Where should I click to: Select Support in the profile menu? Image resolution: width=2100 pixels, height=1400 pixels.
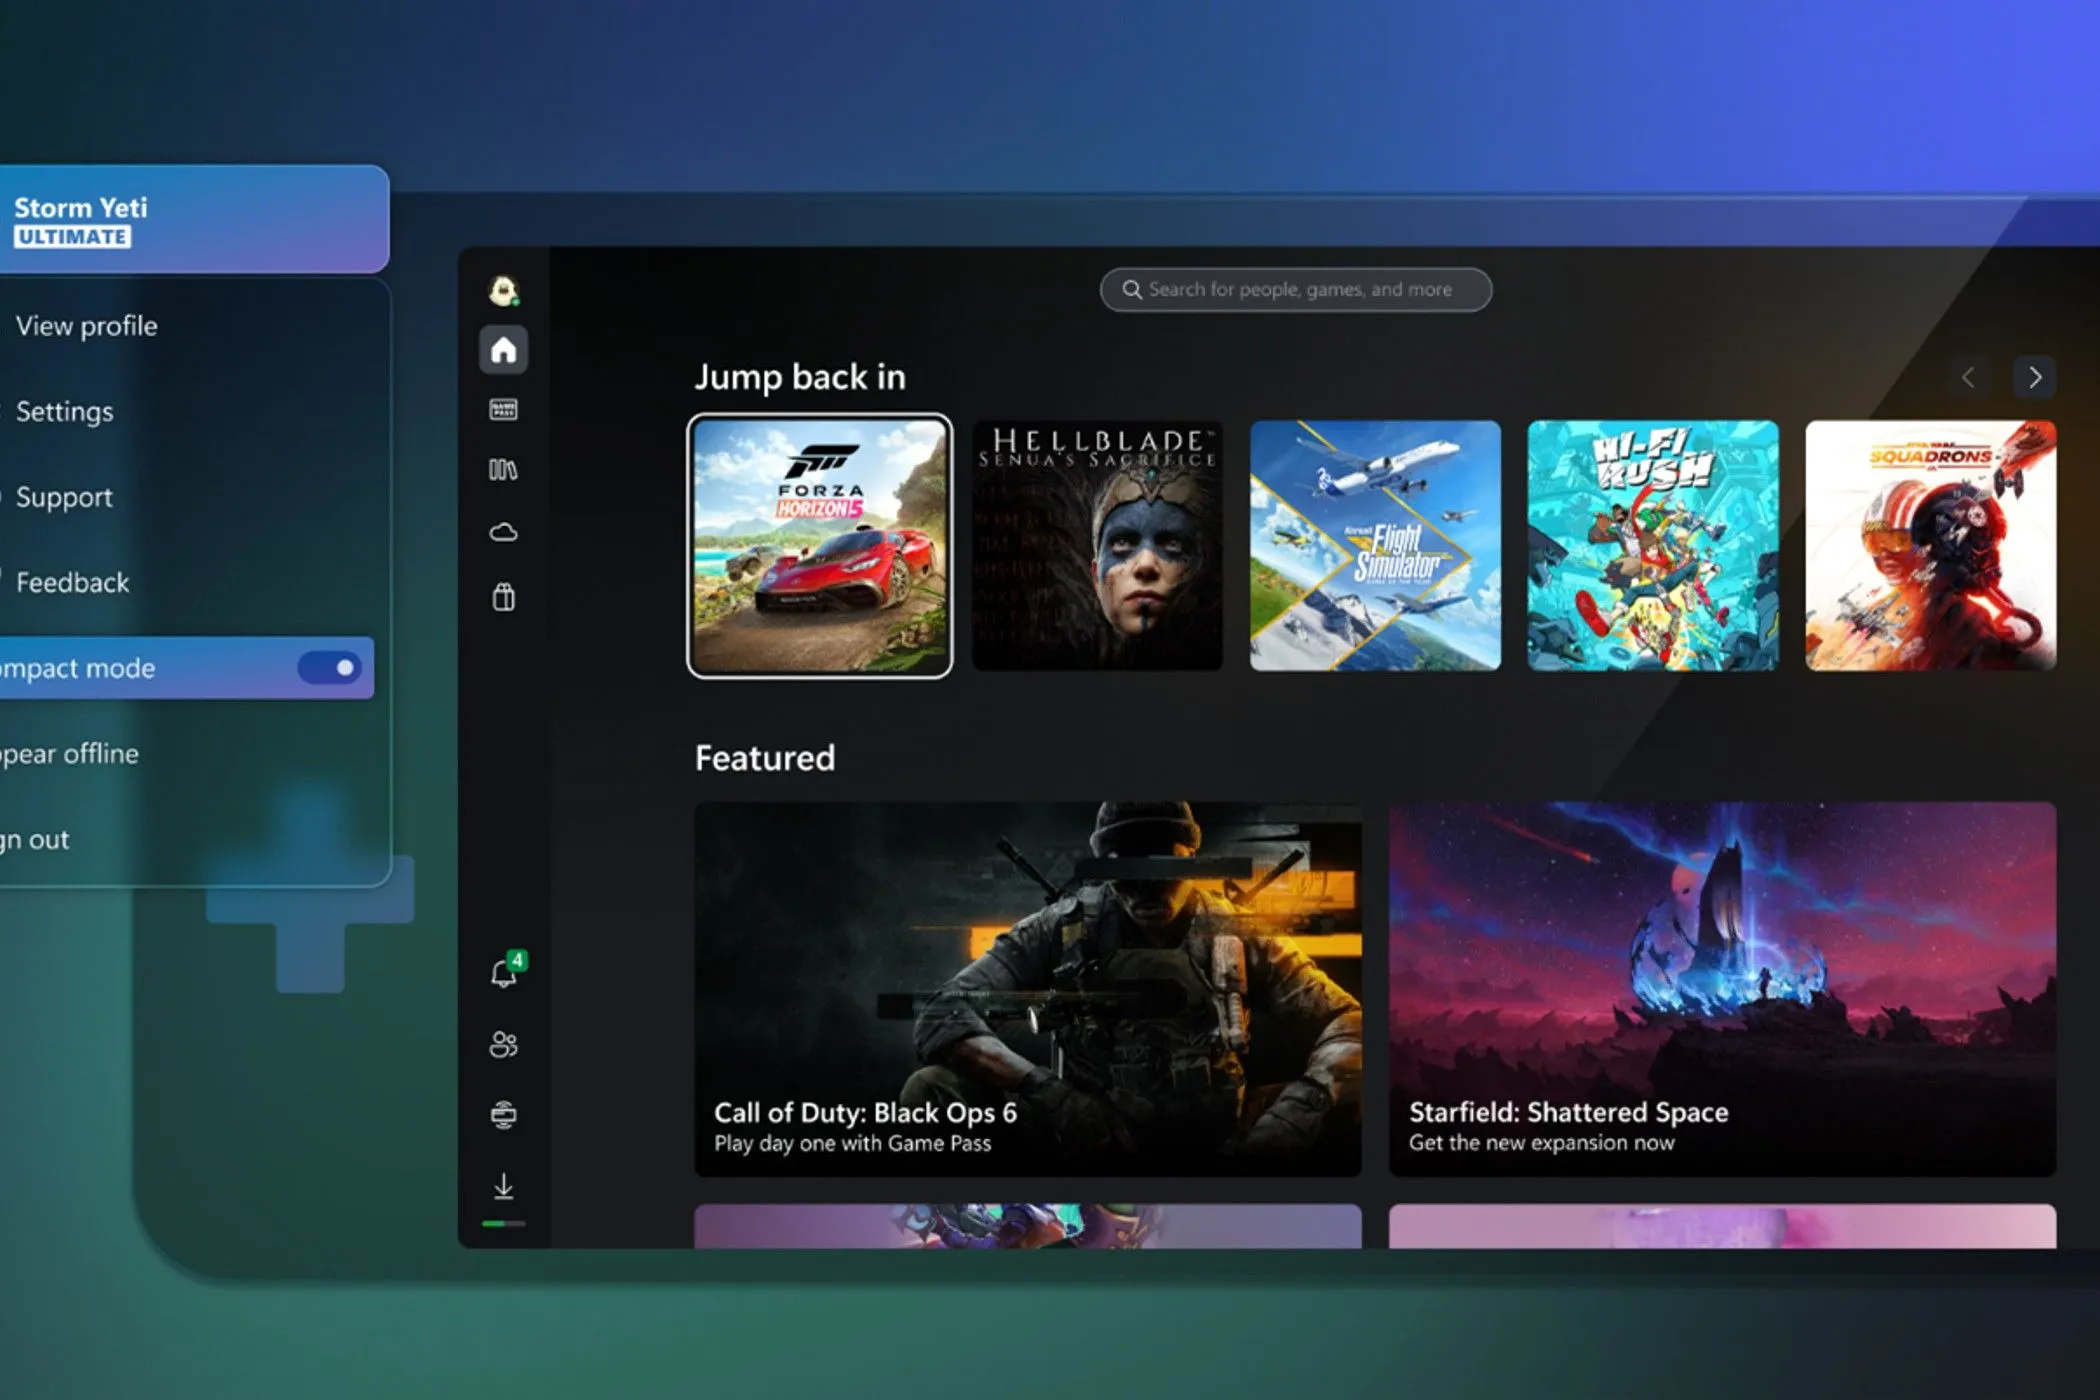coord(63,497)
